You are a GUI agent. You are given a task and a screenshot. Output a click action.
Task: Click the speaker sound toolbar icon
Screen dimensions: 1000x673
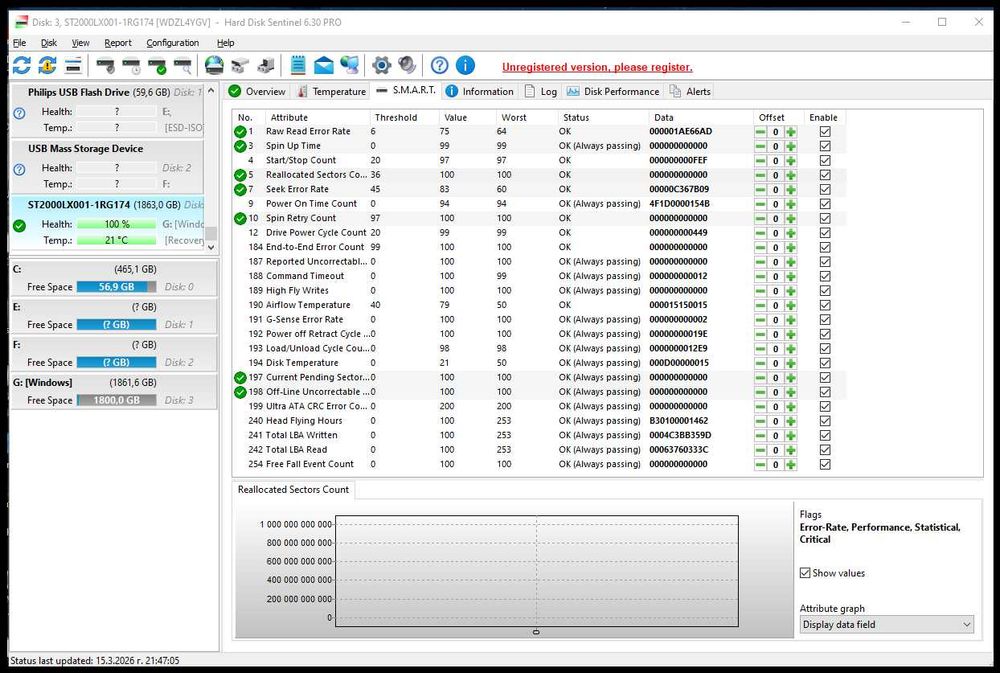click(407, 65)
